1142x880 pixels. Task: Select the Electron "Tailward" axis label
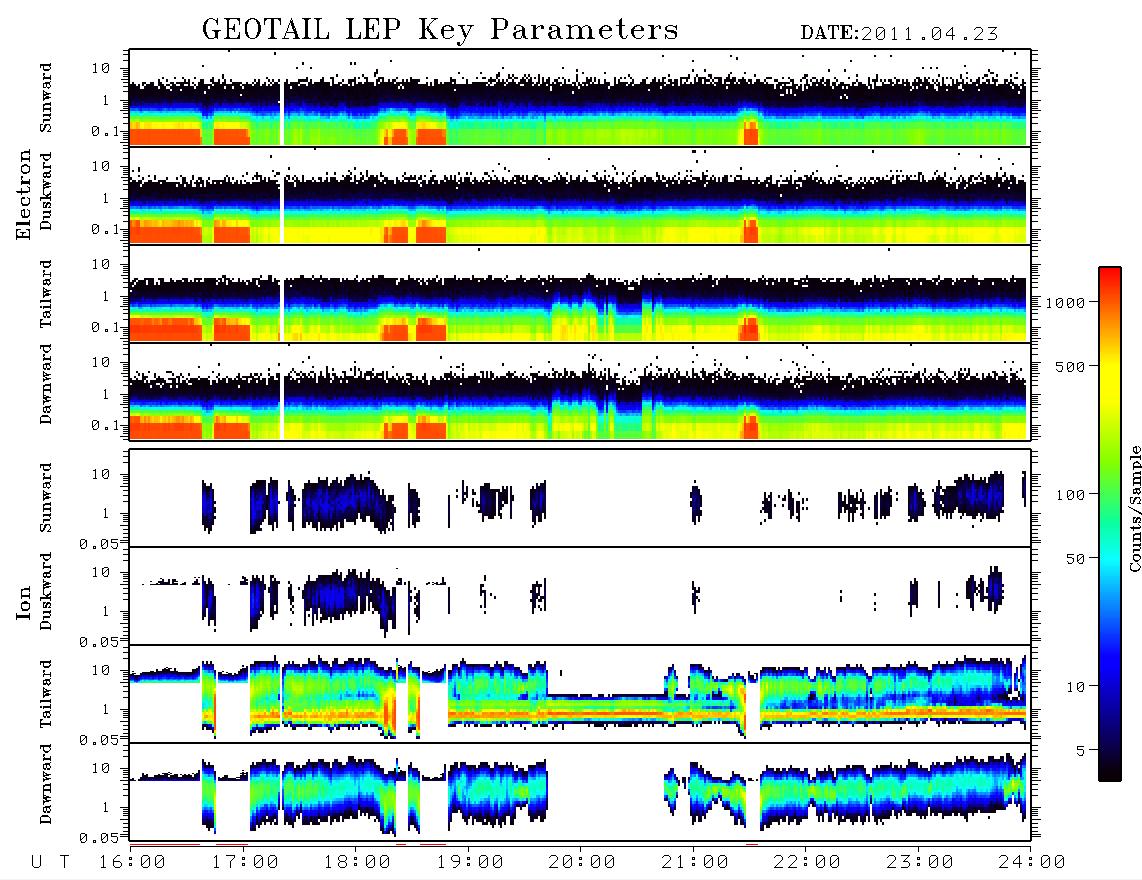[x=46, y=294]
